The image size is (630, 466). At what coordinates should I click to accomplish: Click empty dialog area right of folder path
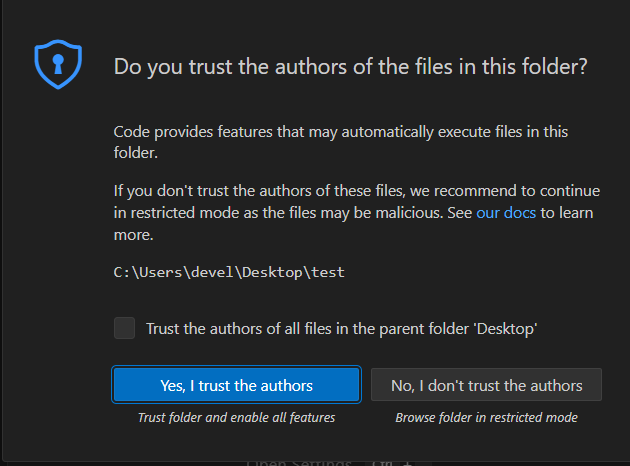tap(480, 272)
